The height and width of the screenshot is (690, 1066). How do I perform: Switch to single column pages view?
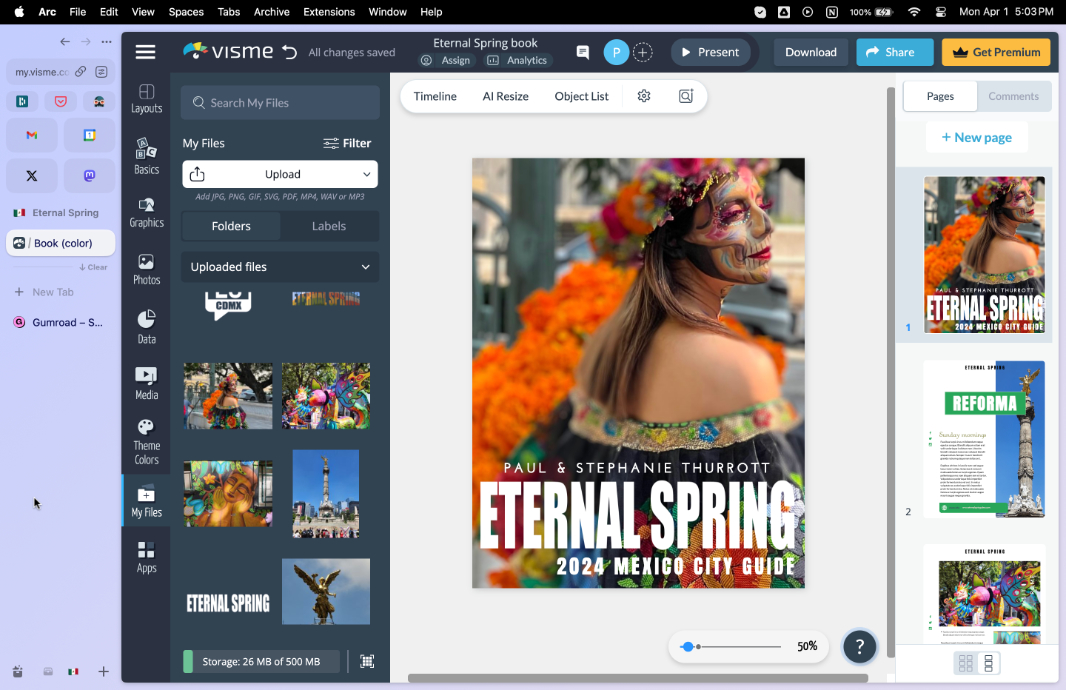(x=988, y=663)
